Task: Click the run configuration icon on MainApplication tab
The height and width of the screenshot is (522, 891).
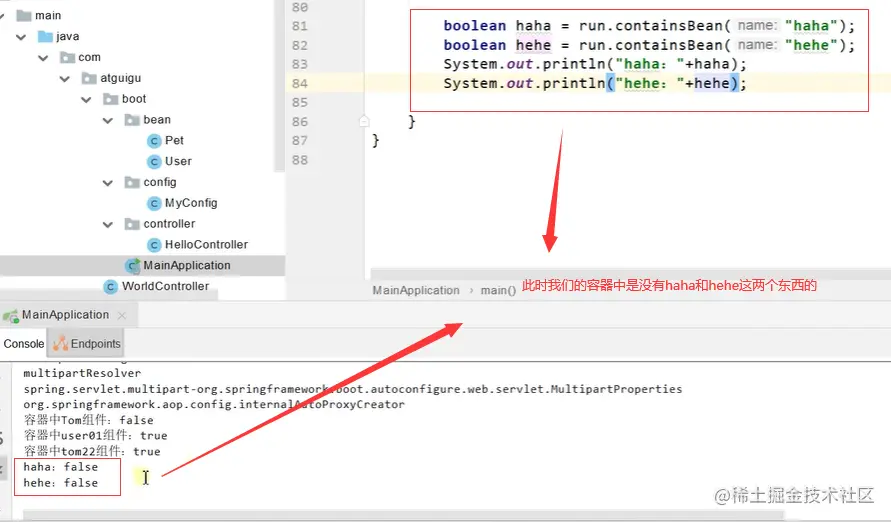Action: click(x=10, y=315)
